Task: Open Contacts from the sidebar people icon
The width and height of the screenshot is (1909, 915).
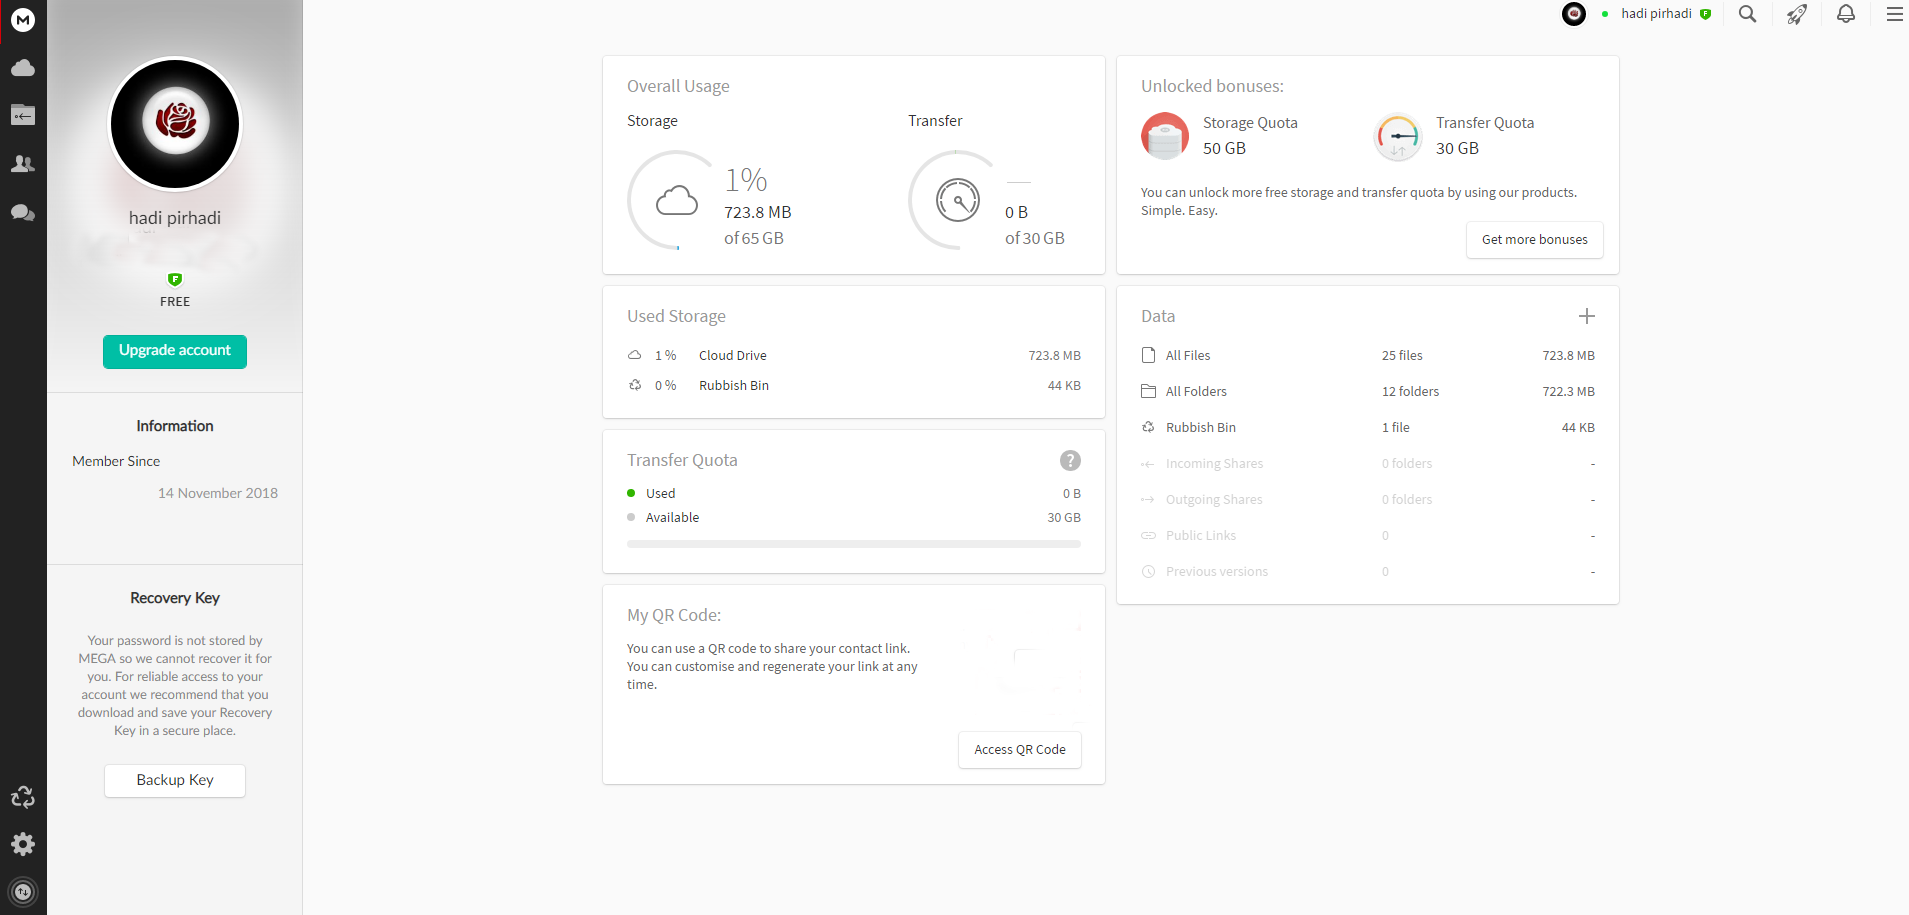Action: click(x=23, y=164)
